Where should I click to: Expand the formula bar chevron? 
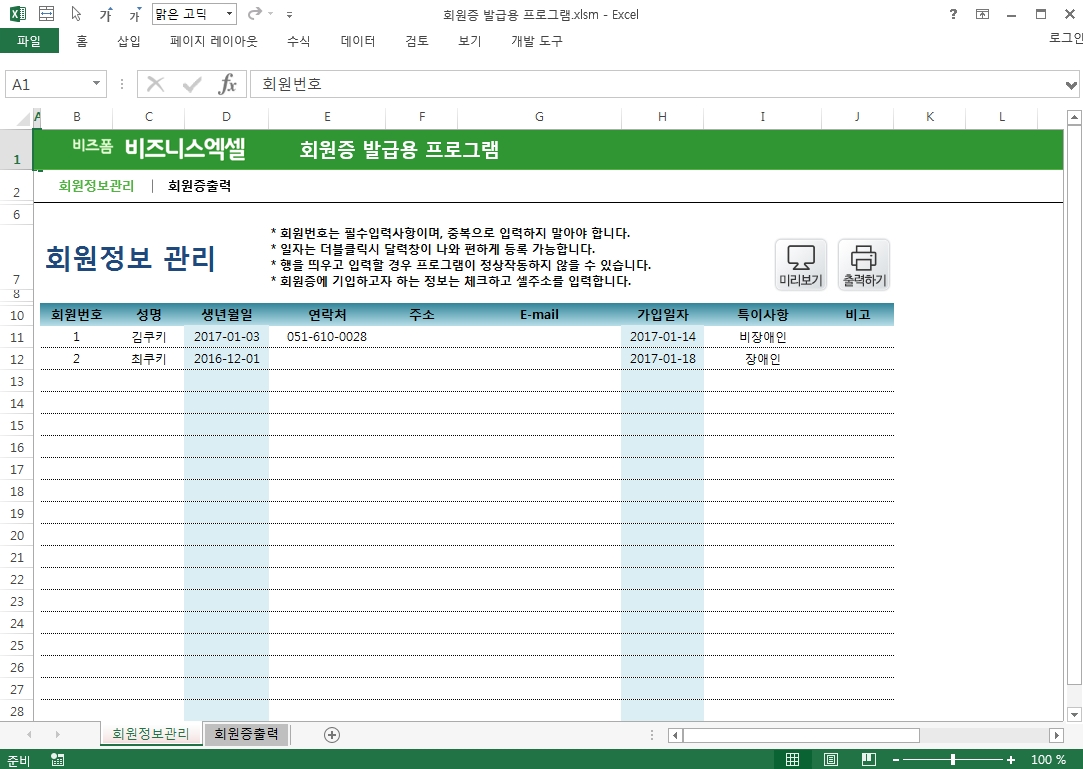1071,85
